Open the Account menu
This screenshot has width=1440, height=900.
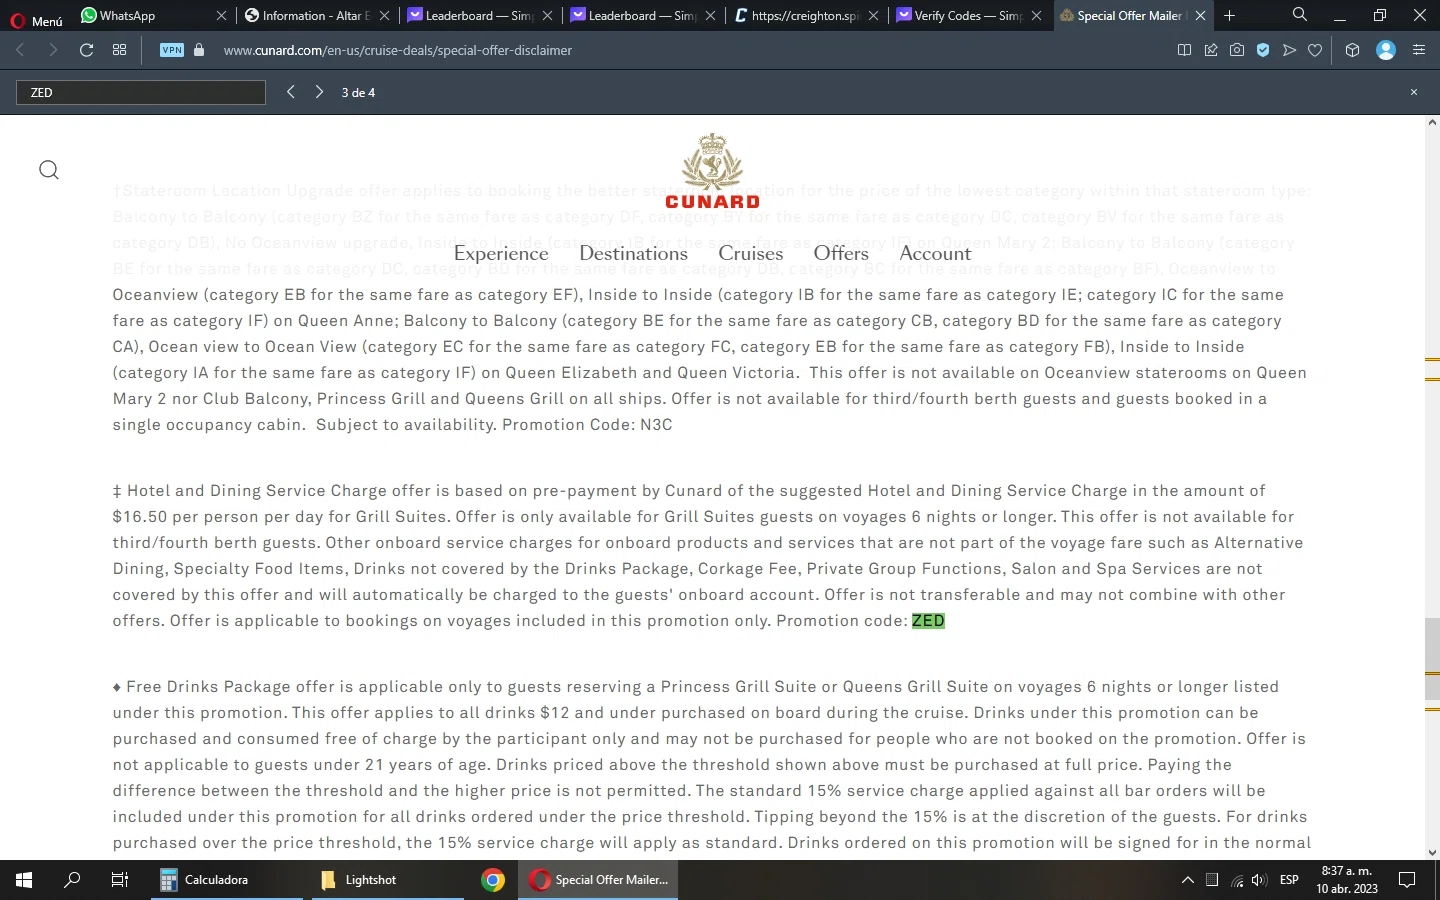click(x=935, y=253)
